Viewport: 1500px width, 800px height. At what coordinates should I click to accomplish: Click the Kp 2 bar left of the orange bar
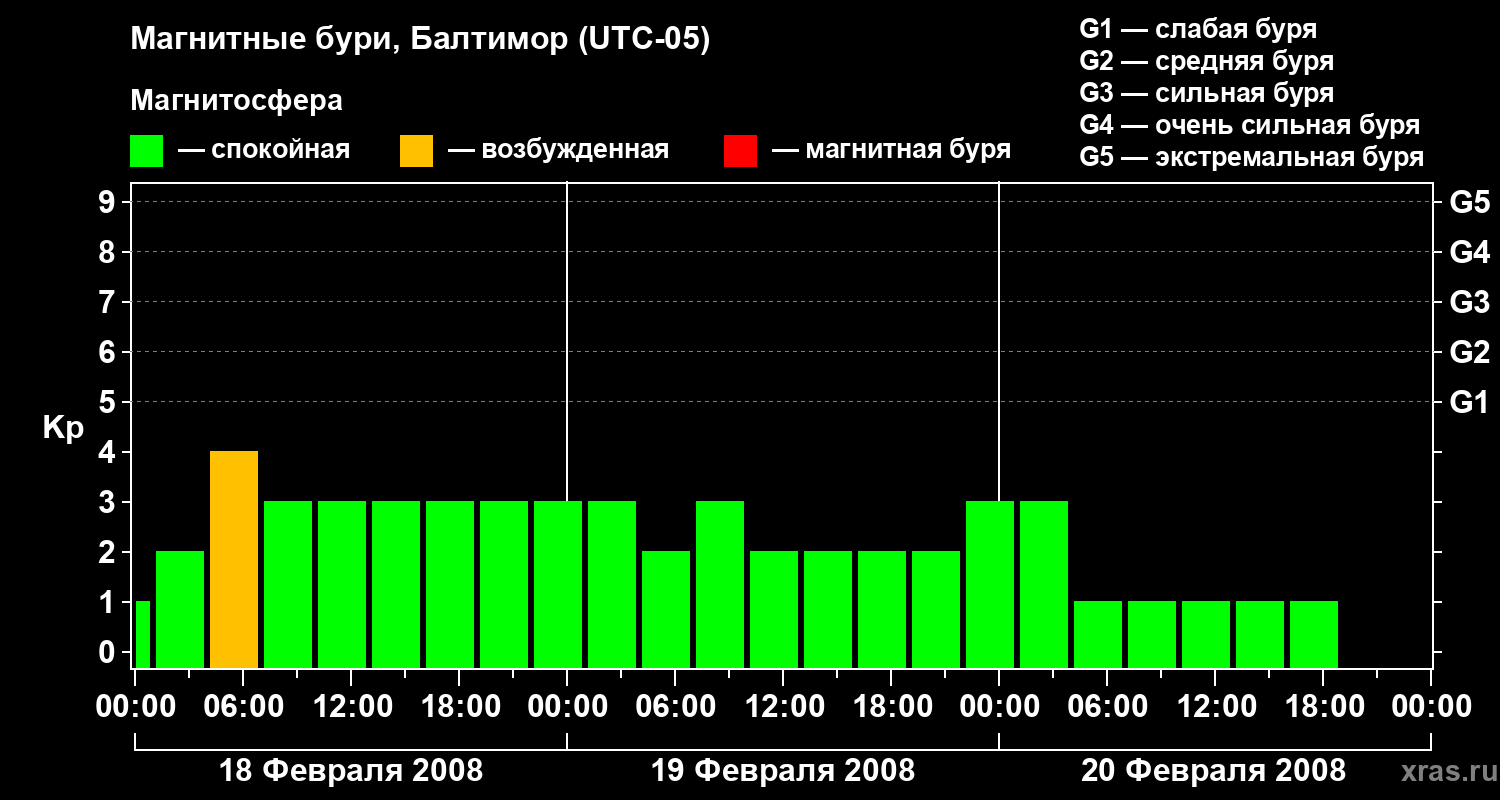(180, 609)
